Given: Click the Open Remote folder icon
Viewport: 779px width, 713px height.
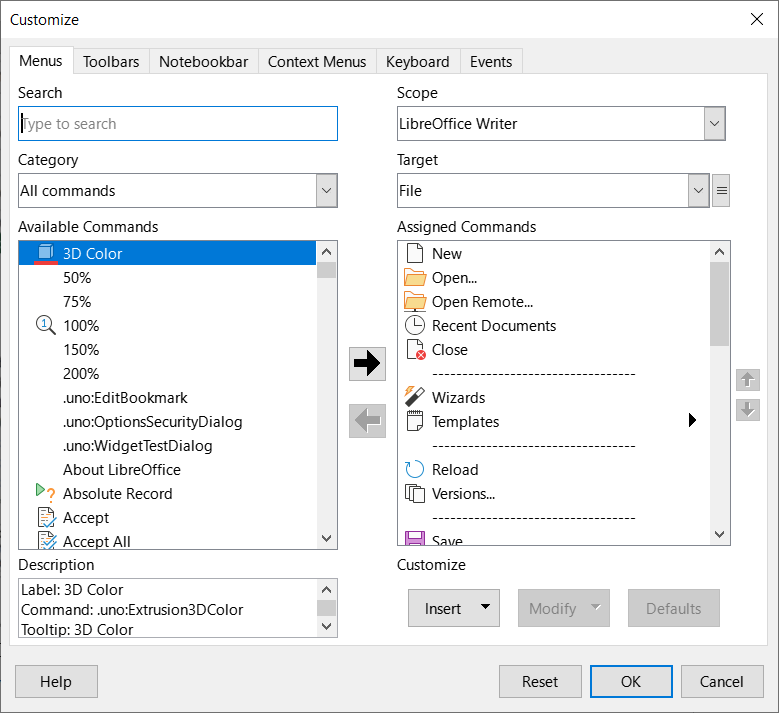Looking at the screenshot, I should [415, 301].
